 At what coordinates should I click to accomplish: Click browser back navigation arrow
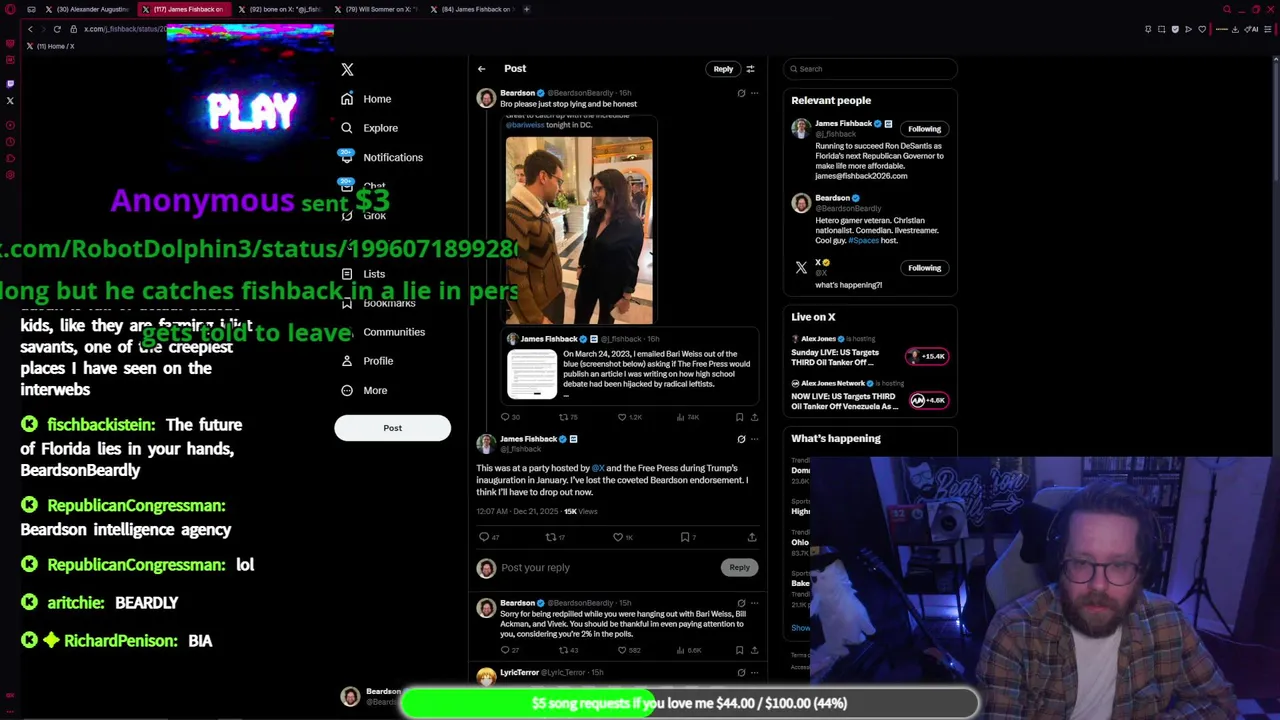tap(30, 29)
